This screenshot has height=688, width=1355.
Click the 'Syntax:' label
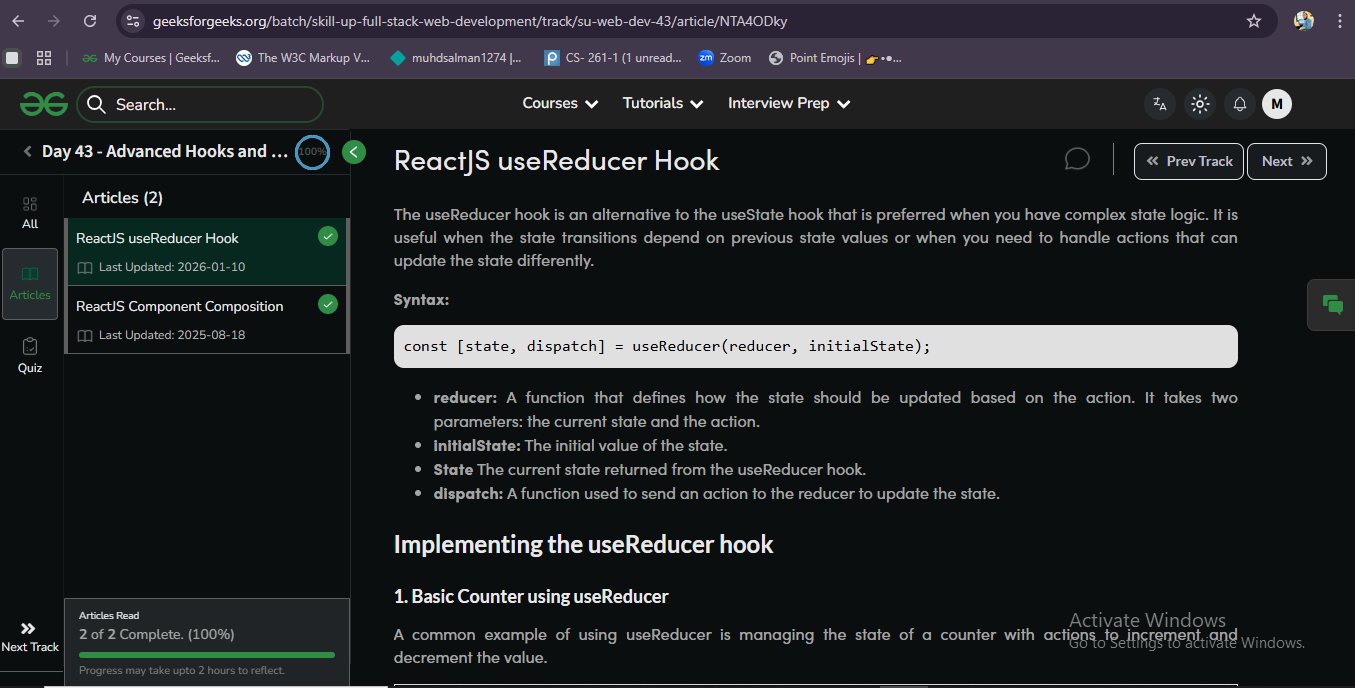pyautogui.click(x=422, y=300)
